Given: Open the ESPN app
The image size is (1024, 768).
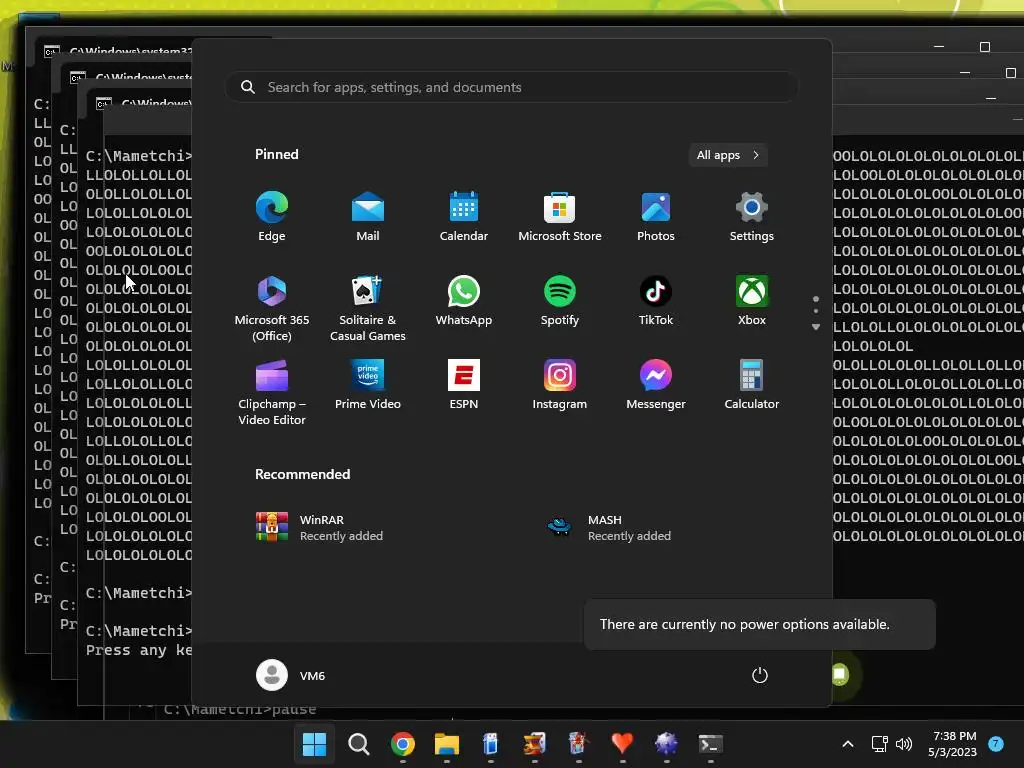Looking at the screenshot, I should click(x=464, y=385).
